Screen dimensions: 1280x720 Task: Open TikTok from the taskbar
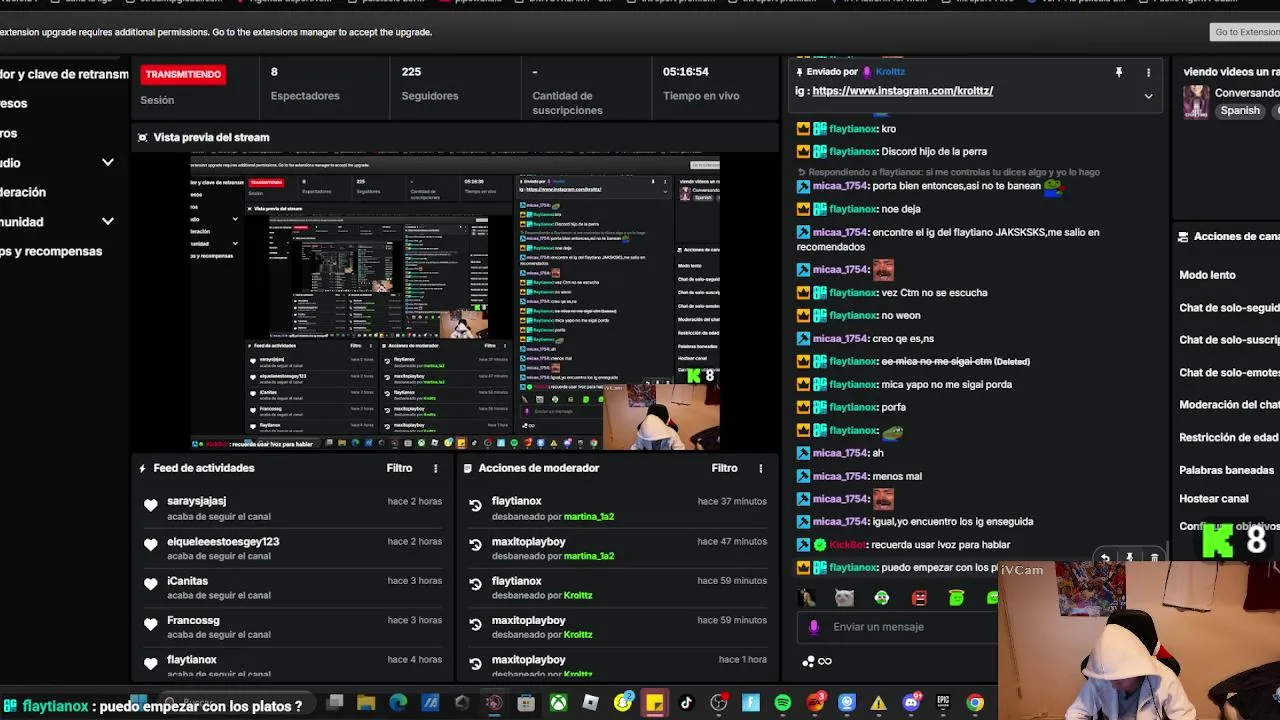pyautogui.click(x=686, y=703)
